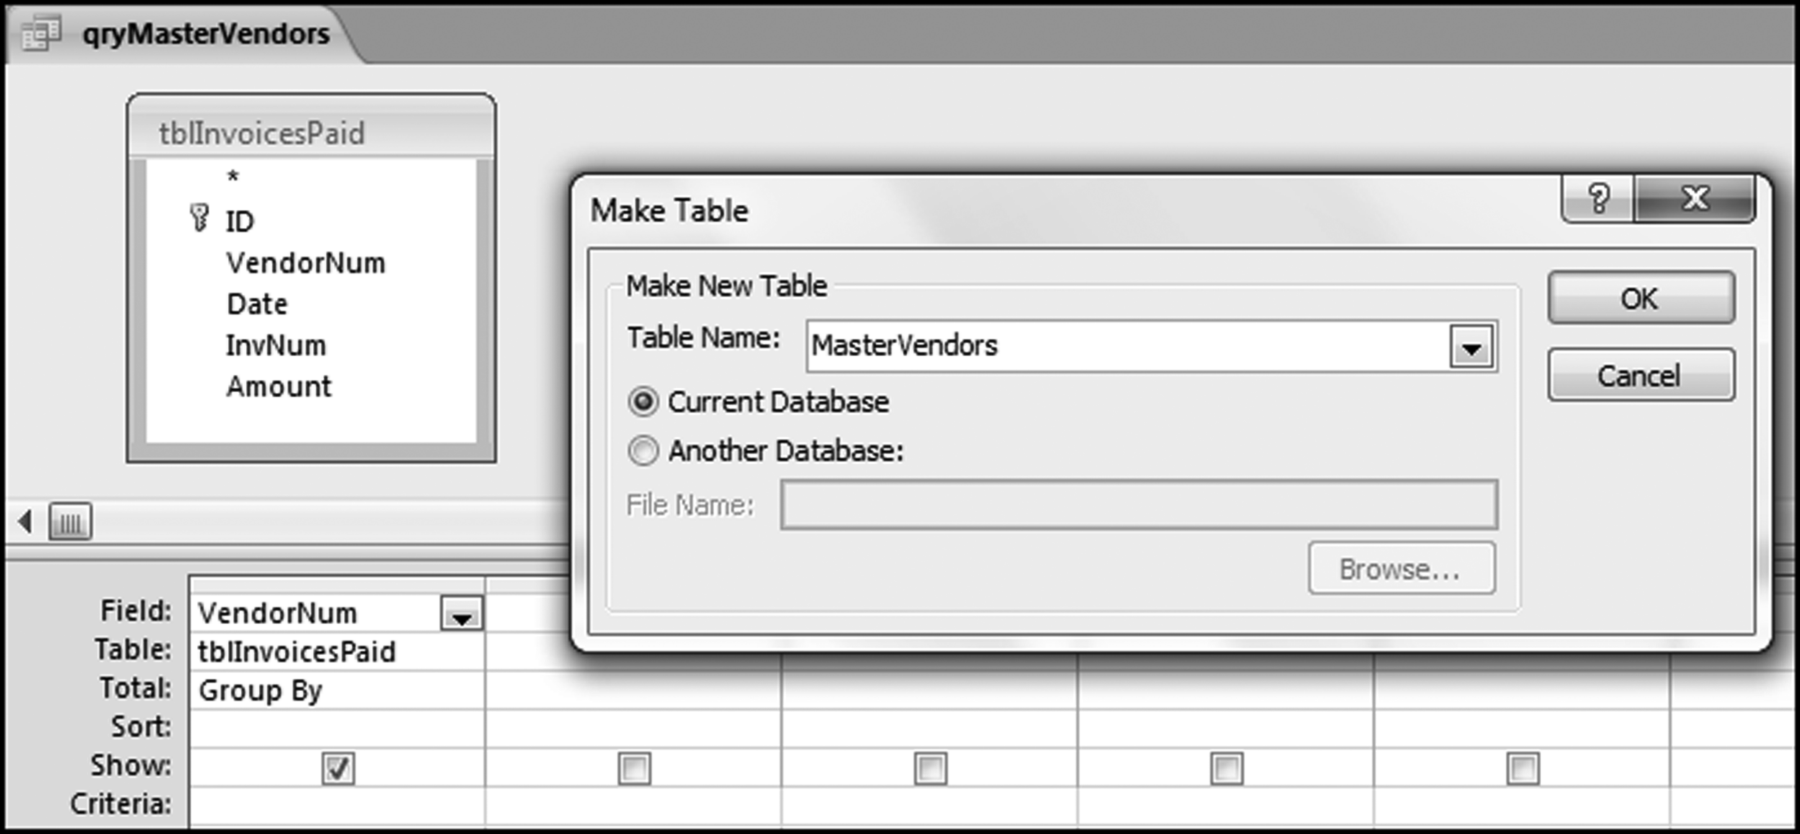Click the query icon beside qryMasterVendors
This screenshot has height=834, width=1800.
click(x=40, y=34)
